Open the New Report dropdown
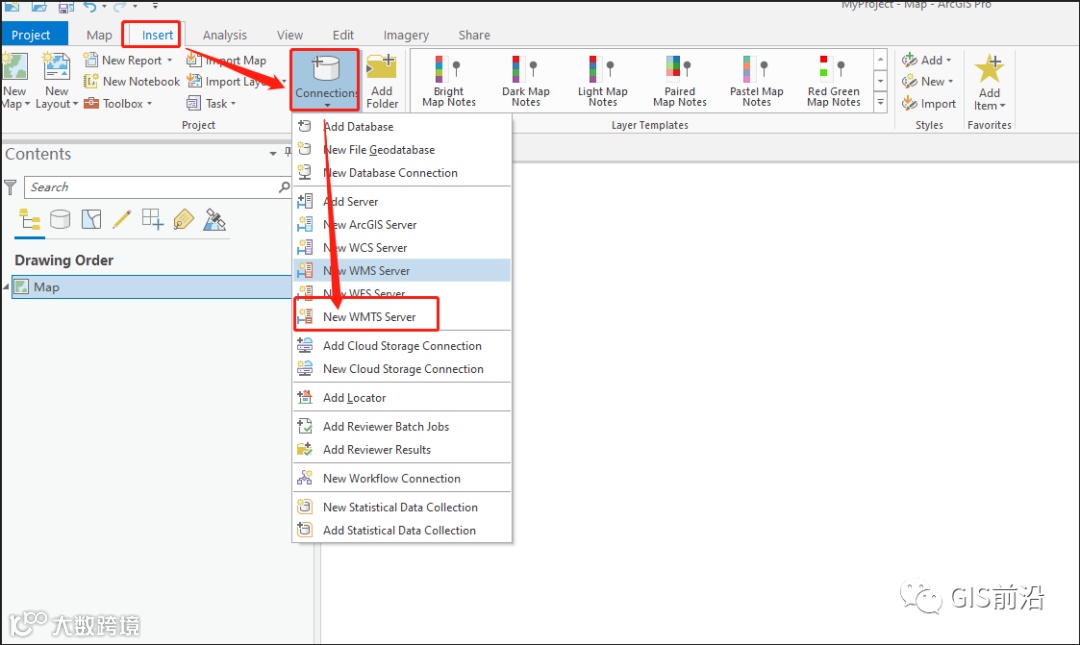This screenshot has width=1080, height=645. pos(128,60)
